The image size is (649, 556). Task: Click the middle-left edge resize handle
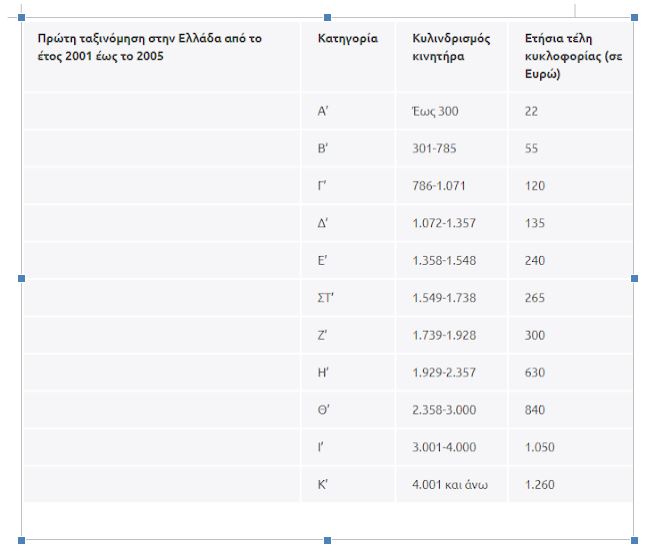[x=22, y=279]
